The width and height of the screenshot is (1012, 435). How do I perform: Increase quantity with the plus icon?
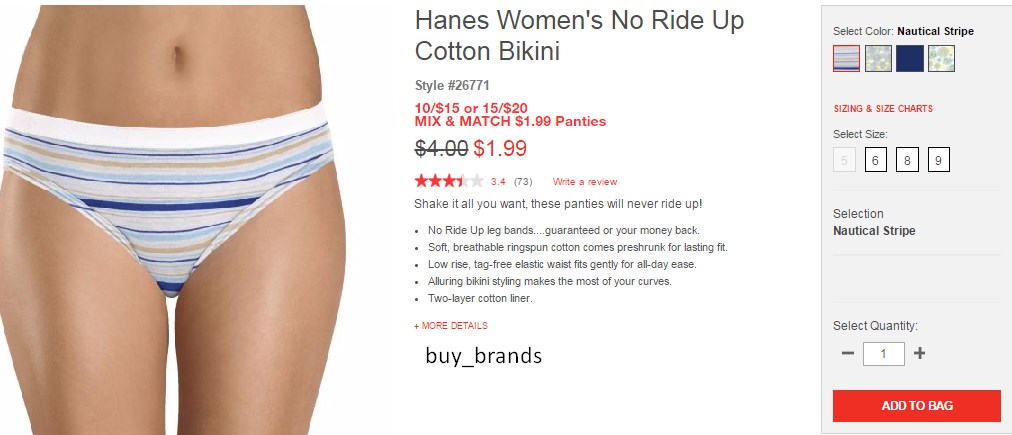[920, 353]
